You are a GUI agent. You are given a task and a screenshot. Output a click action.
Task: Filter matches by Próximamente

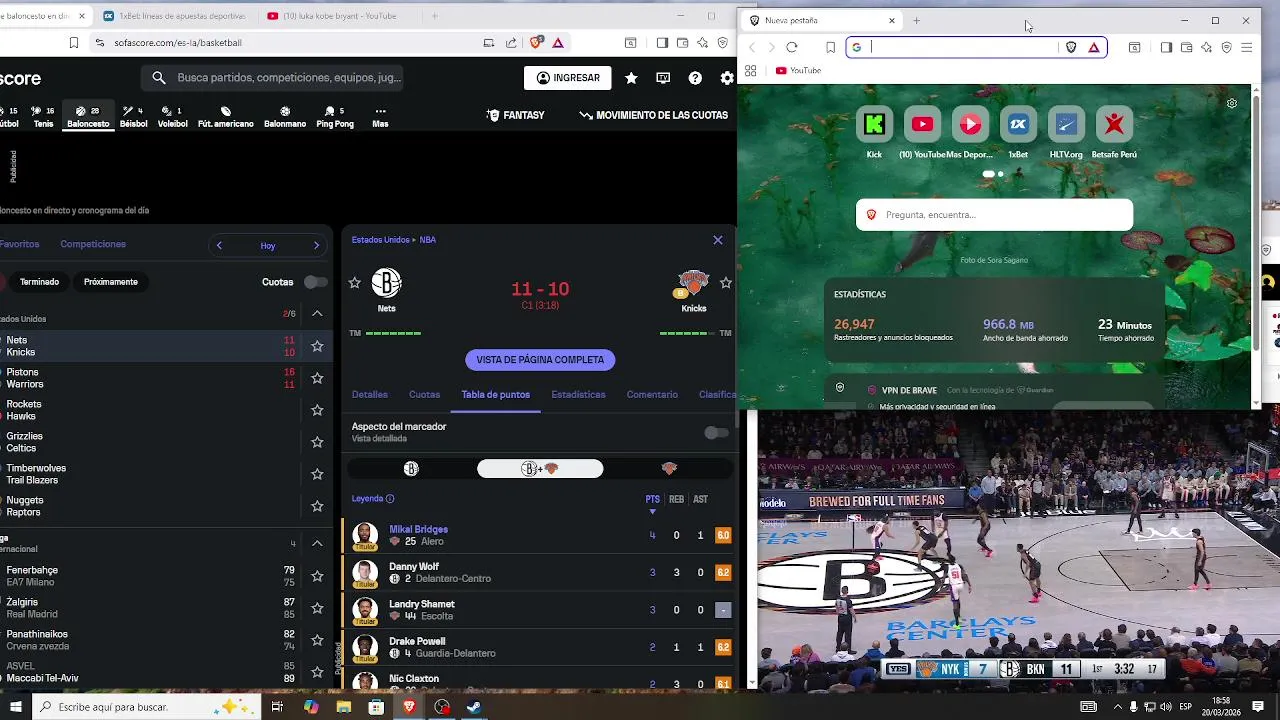click(x=111, y=282)
